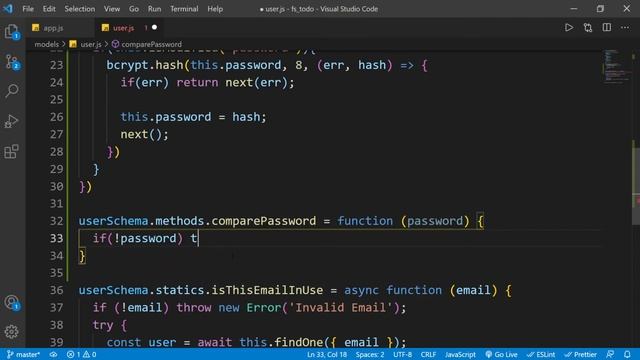
Task: Click 'this.password = hash' on line 26
Action: 190,117
